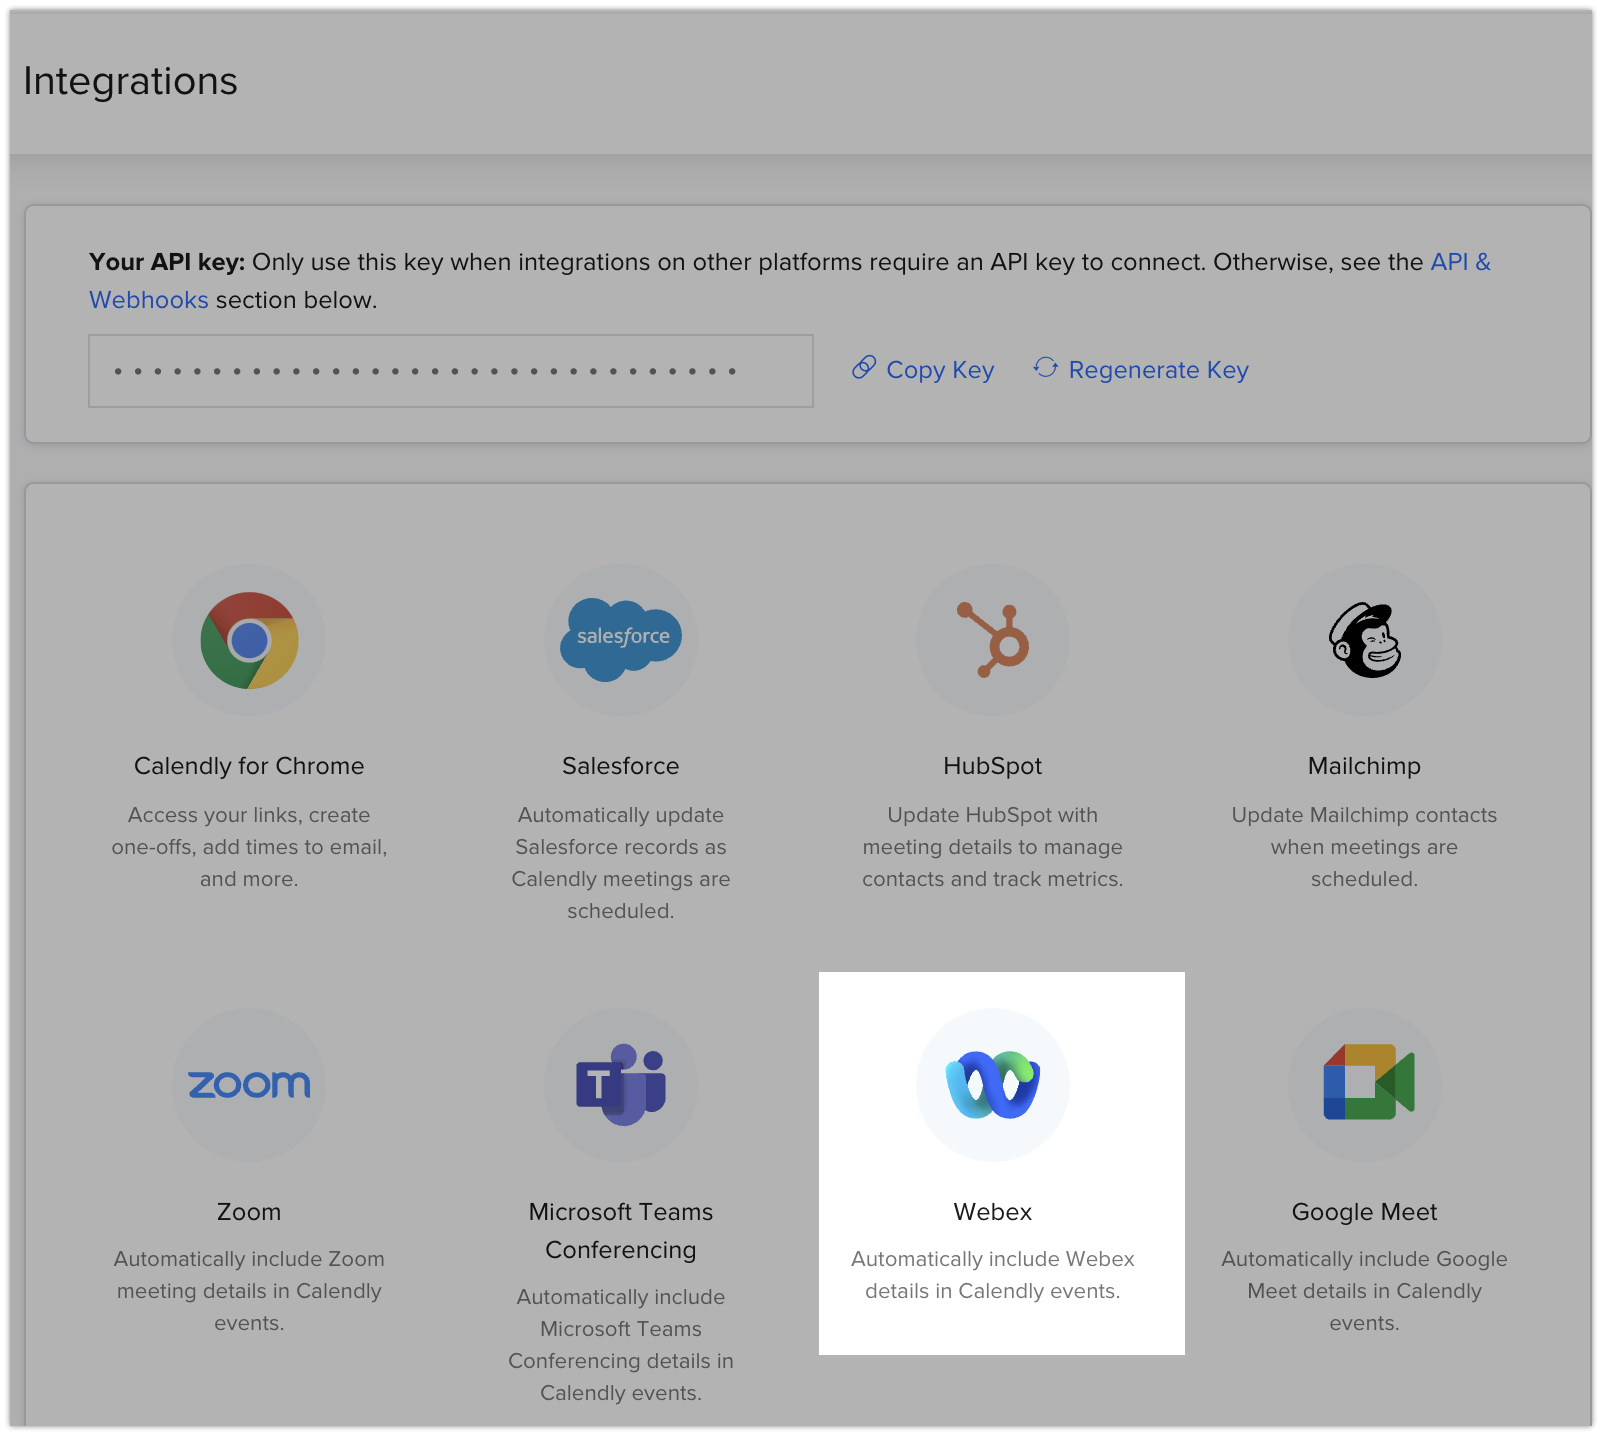Select the highlighted Webex logo
Screen dimensions: 1602x1436
(993, 1085)
